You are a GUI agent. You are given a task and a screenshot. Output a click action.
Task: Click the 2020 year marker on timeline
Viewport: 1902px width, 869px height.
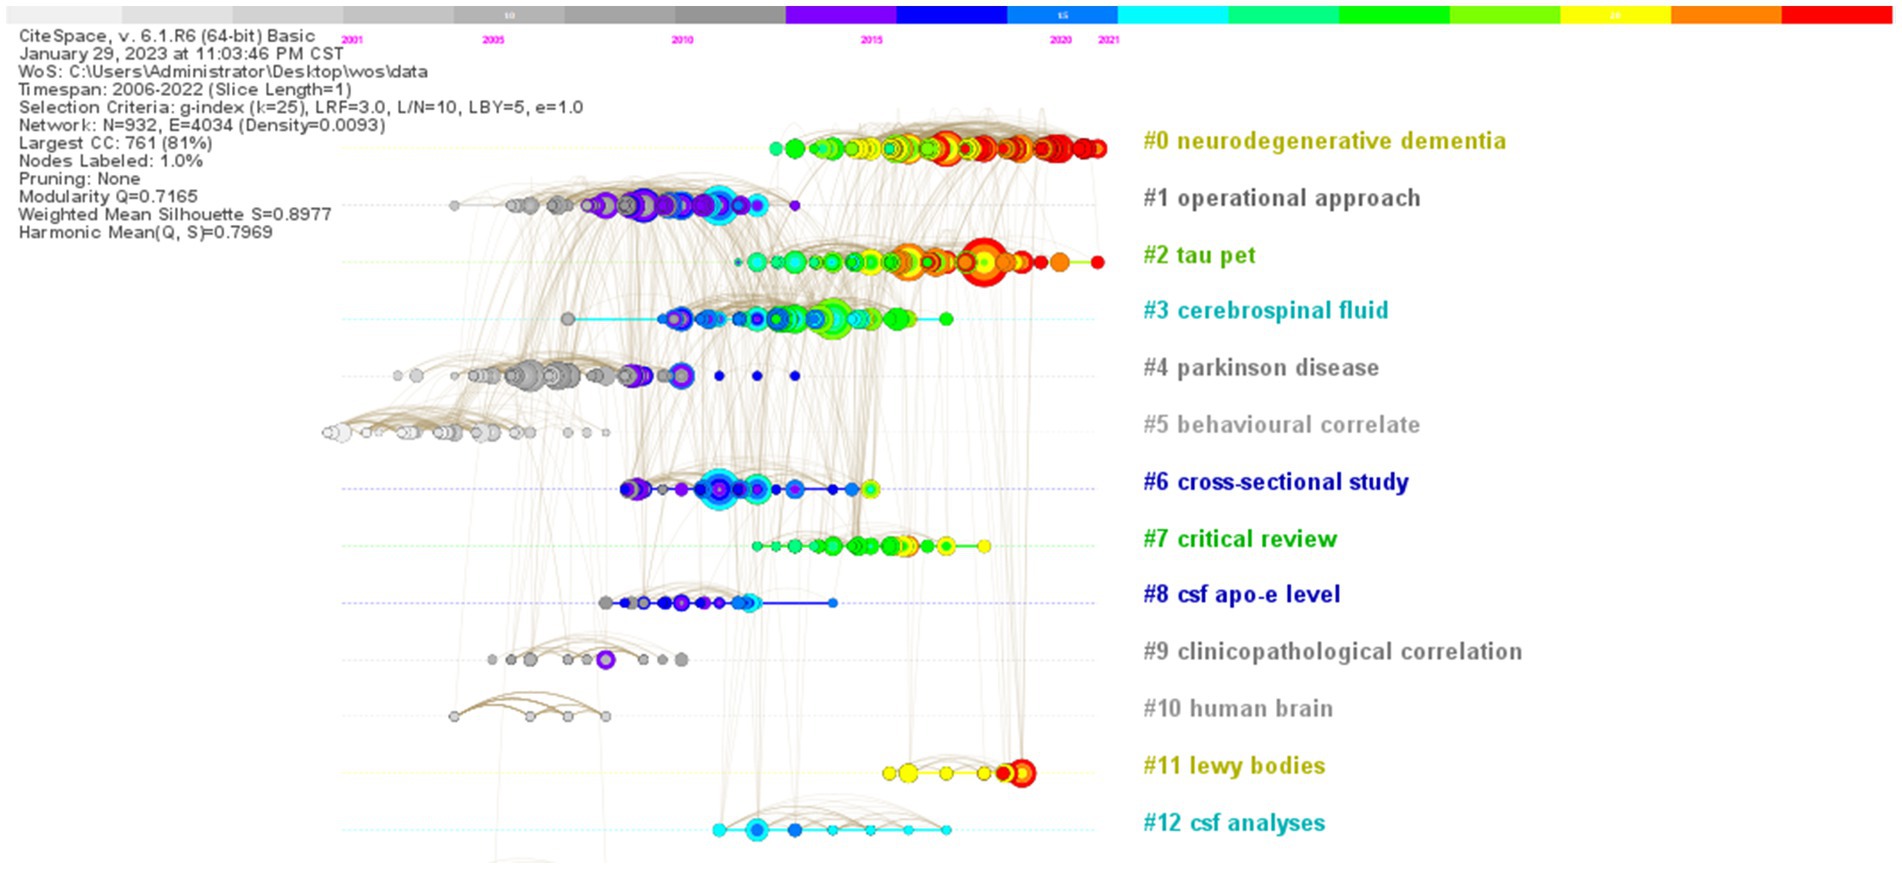[1060, 40]
